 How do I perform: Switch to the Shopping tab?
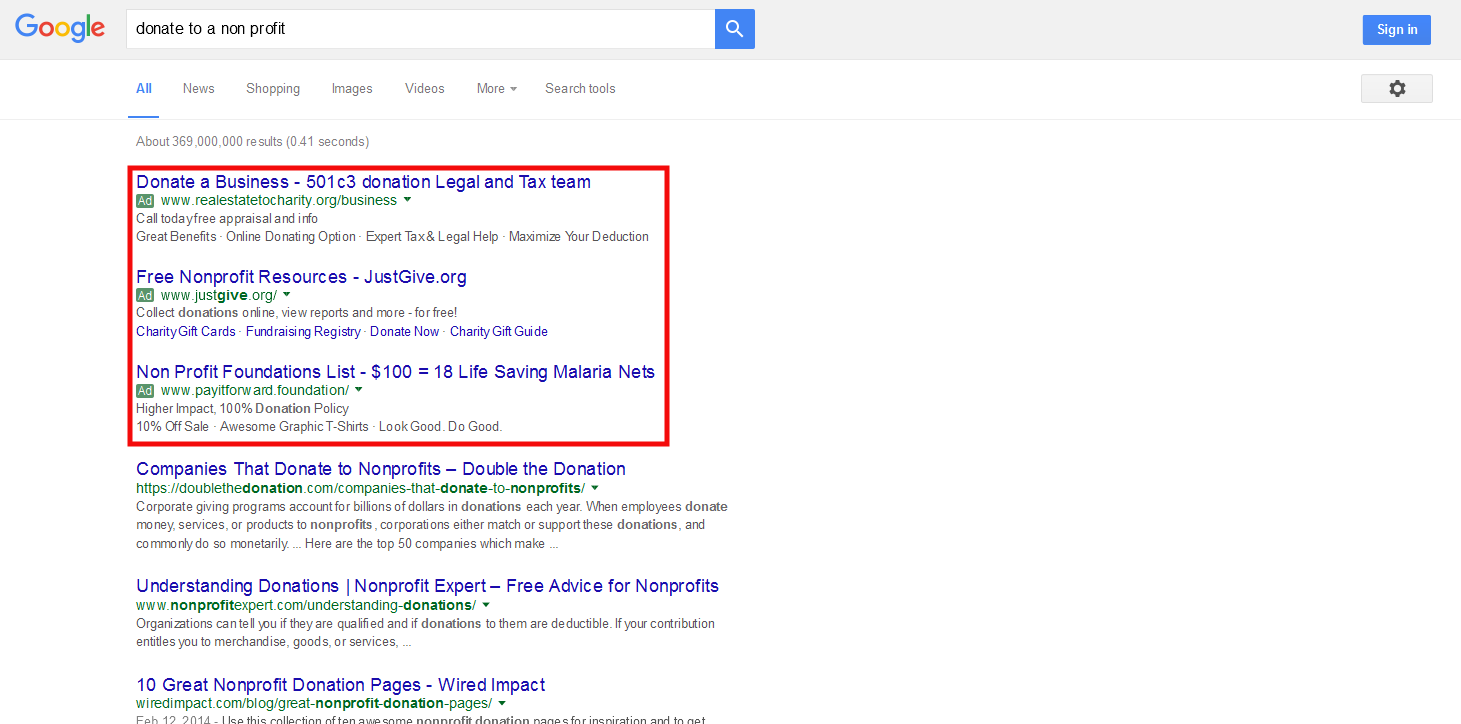273,88
